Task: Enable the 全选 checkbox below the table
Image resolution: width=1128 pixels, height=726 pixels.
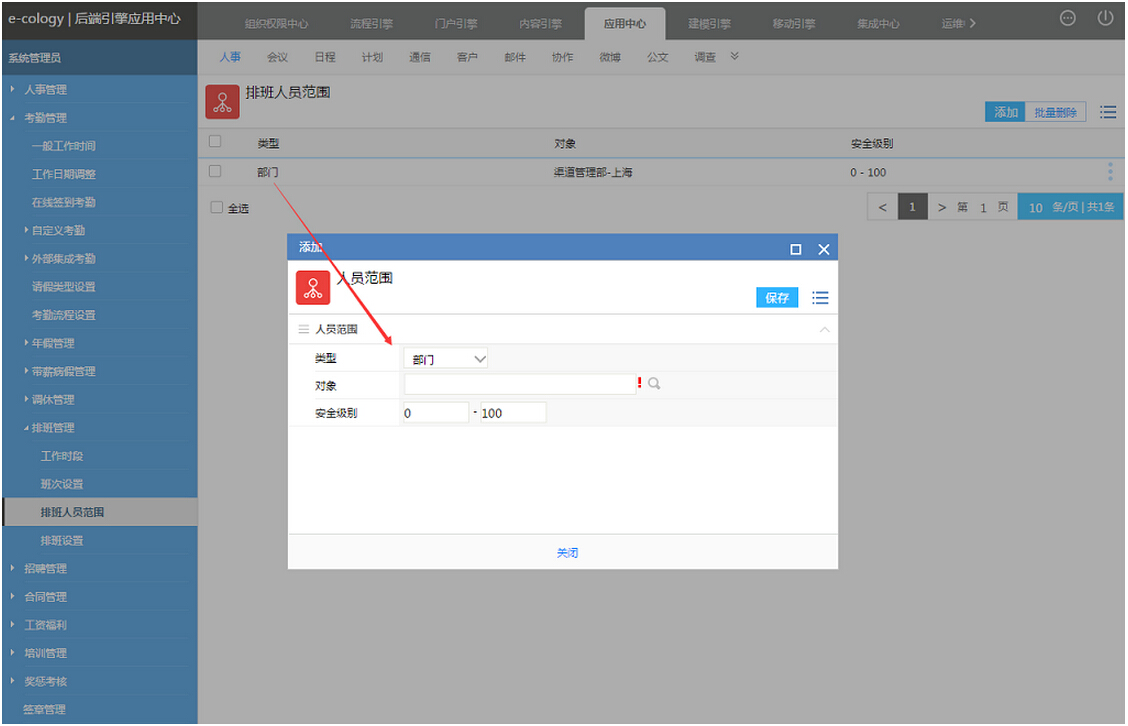Action: pyautogui.click(x=217, y=208)
